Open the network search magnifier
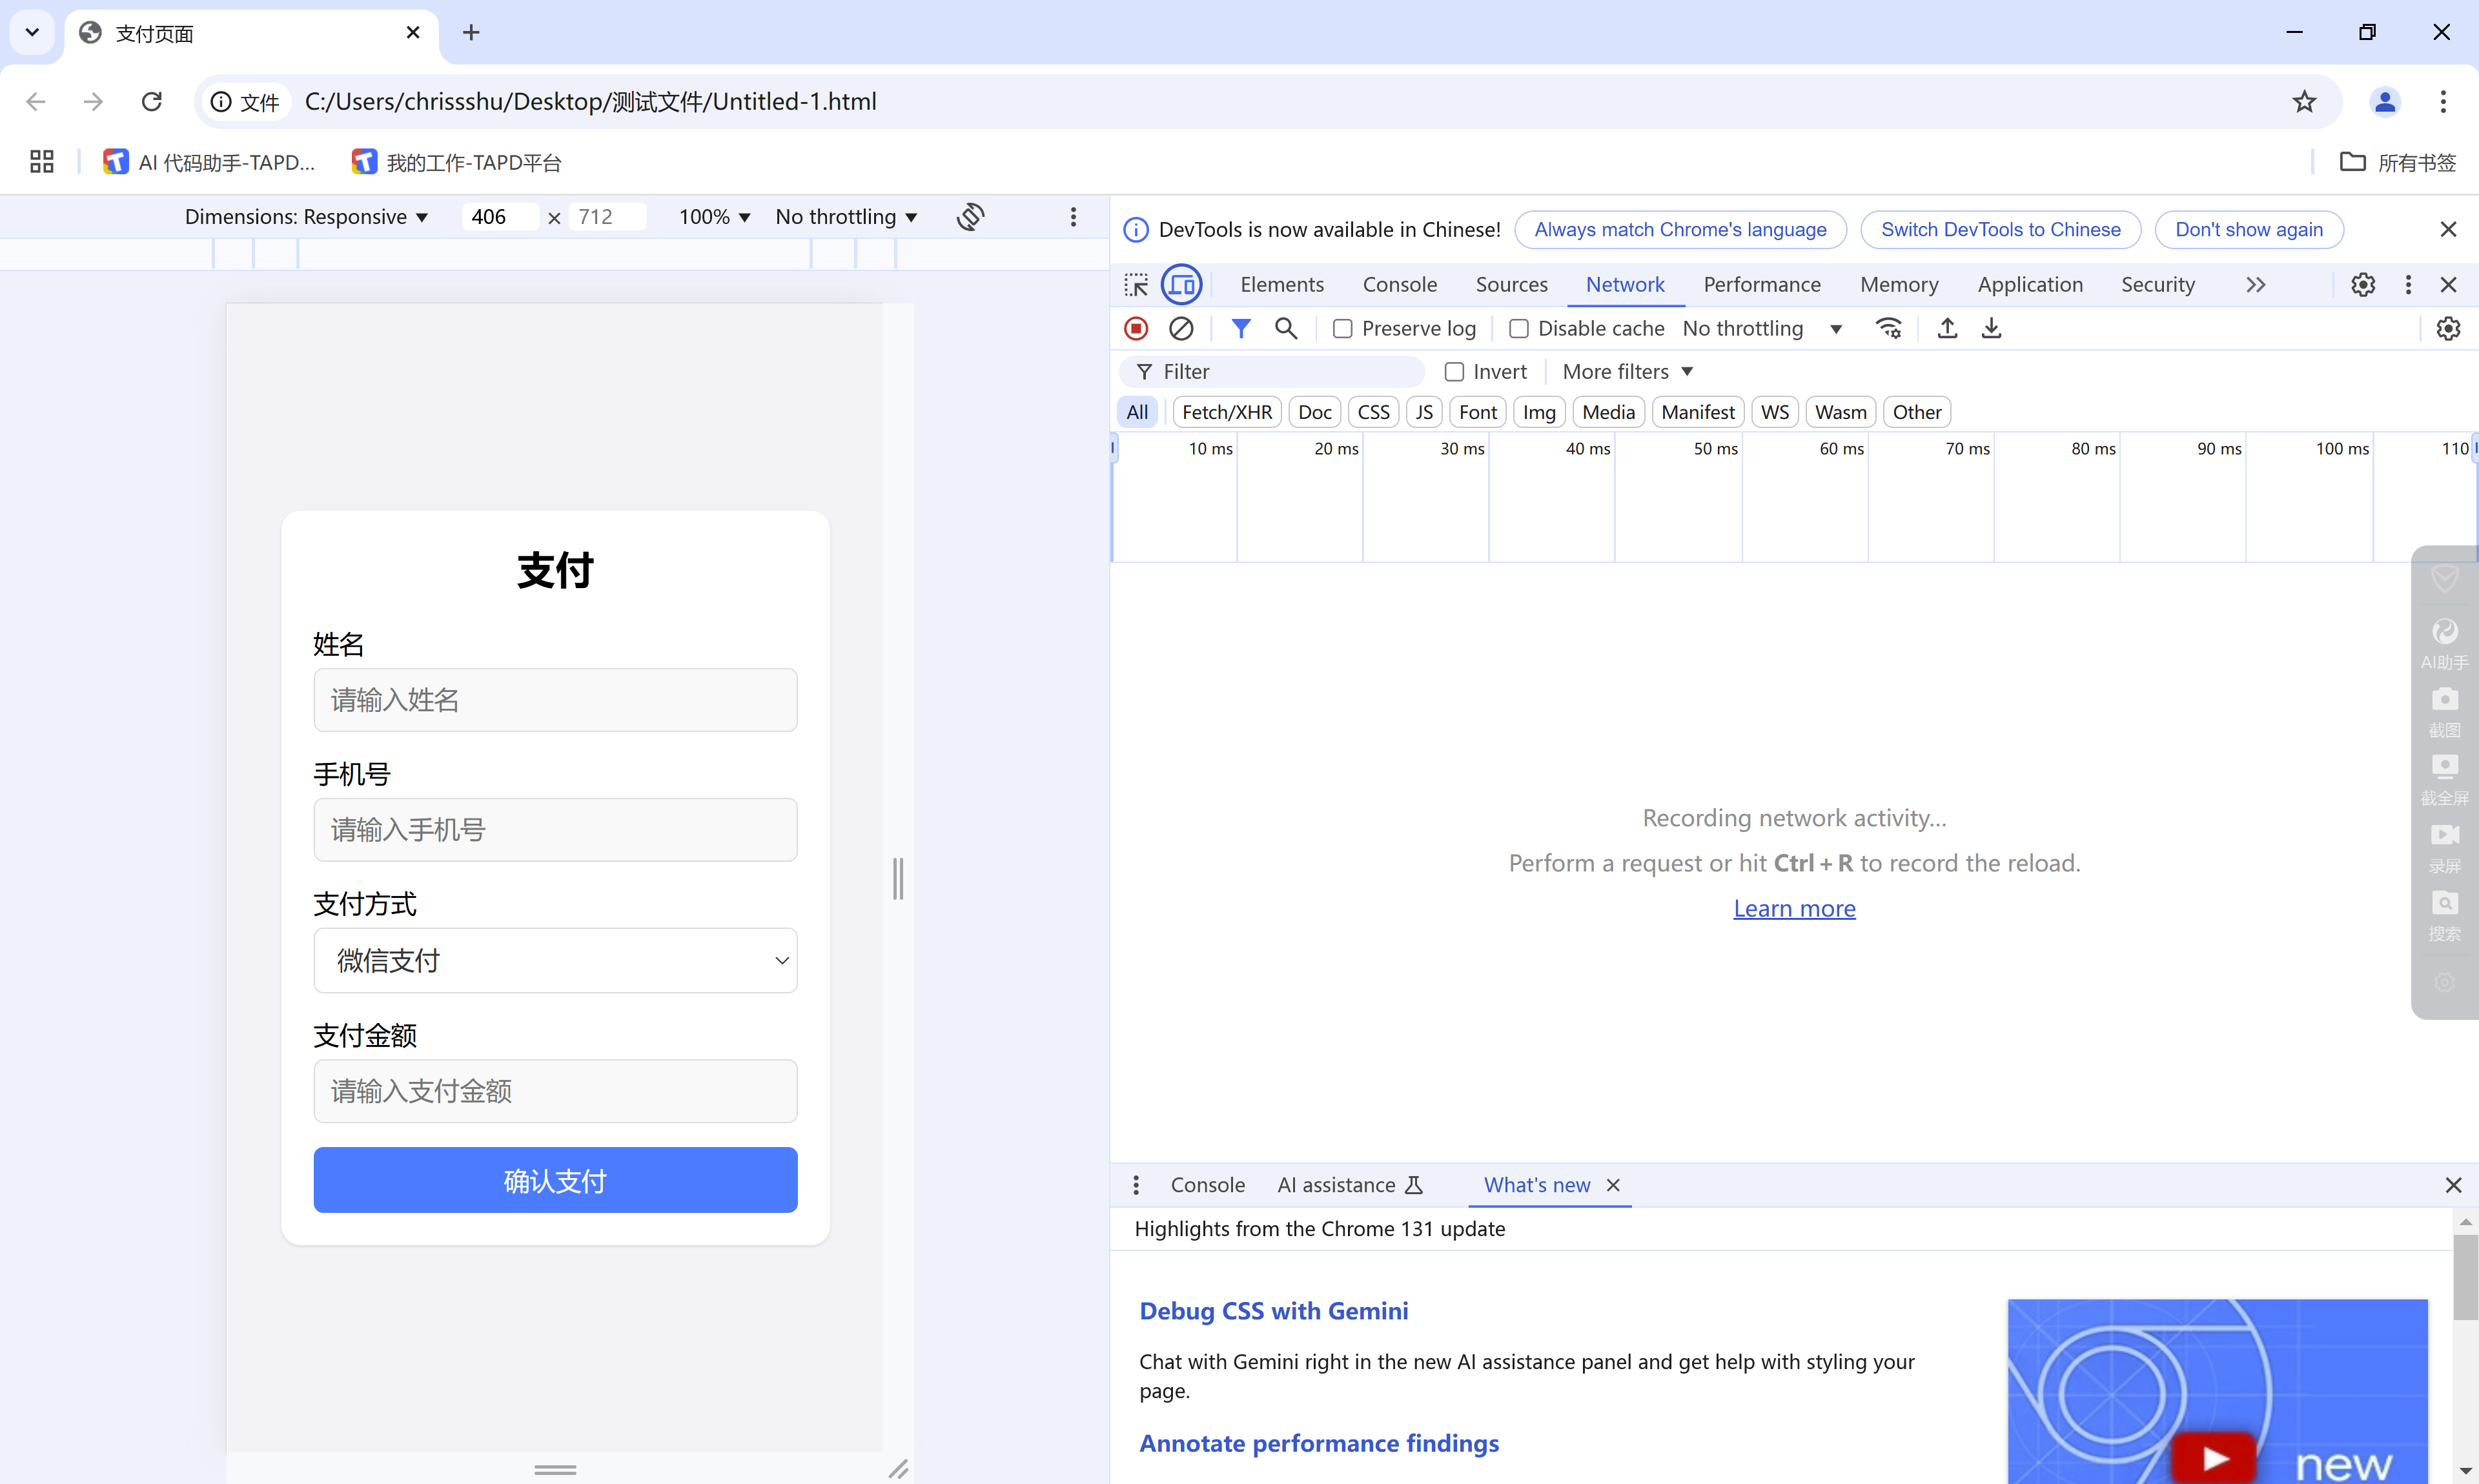This screenshot has width=2479, height=1484. tap(1286, 328)
